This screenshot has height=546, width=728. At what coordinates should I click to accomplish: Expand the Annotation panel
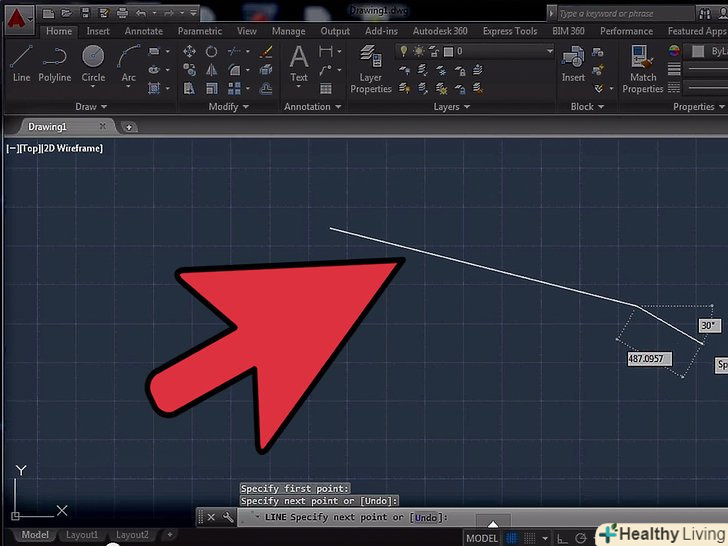pos(312,107)
